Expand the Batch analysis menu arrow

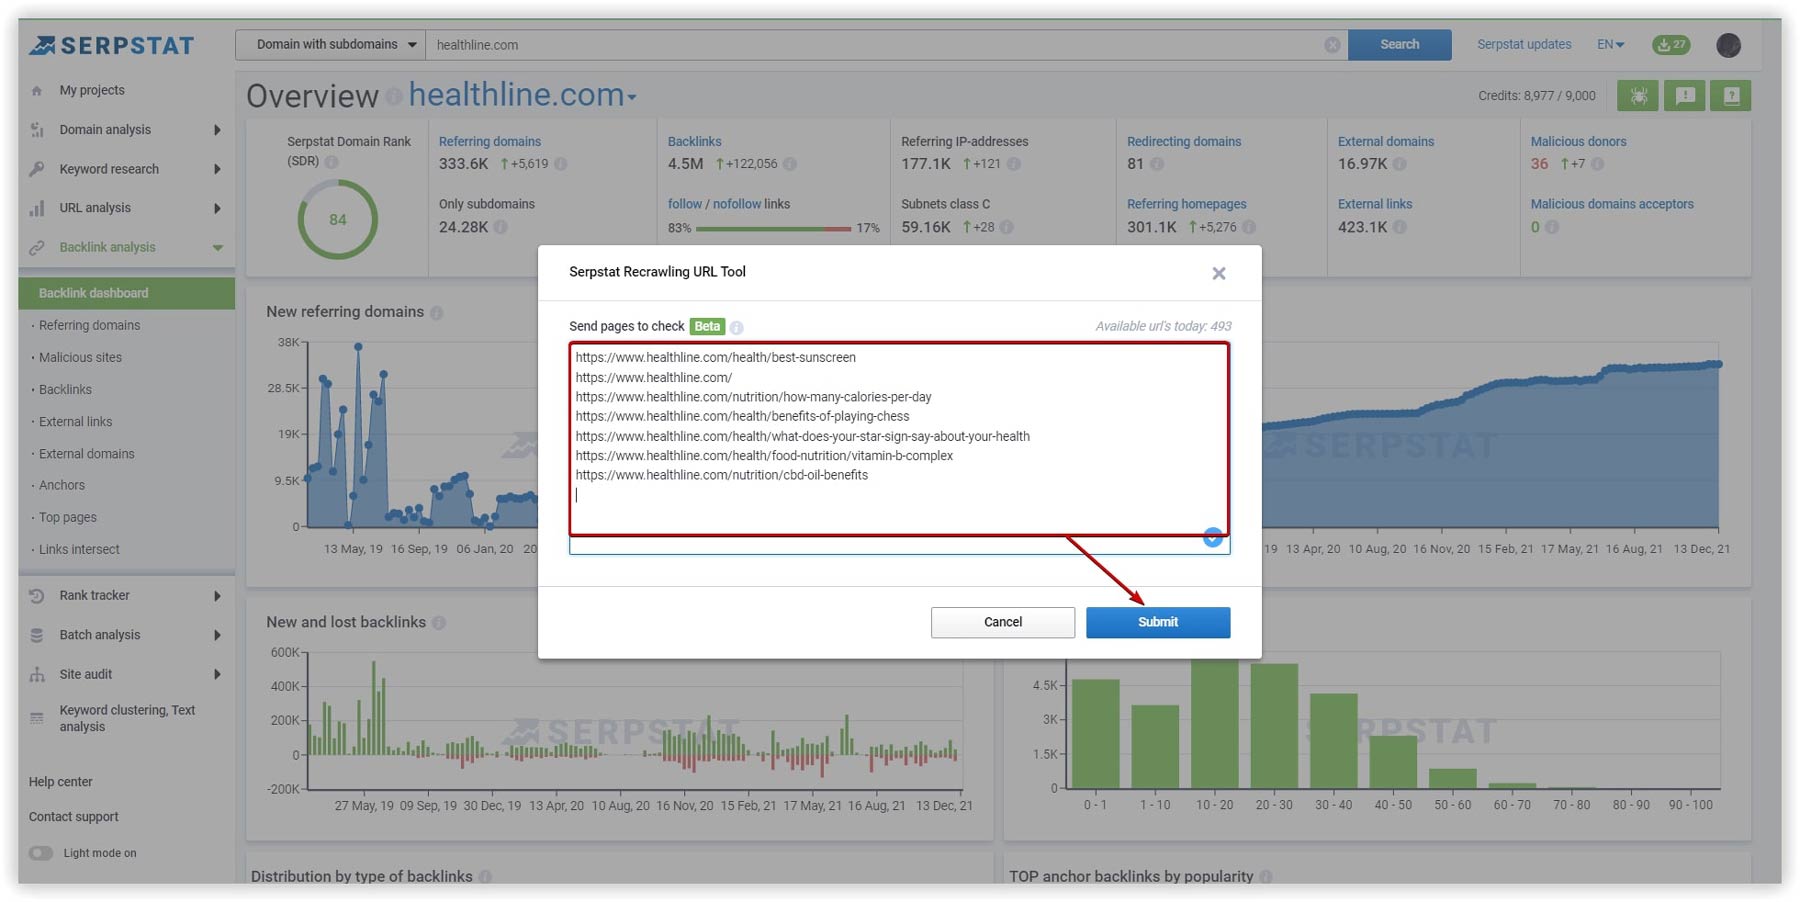(216, 635)
